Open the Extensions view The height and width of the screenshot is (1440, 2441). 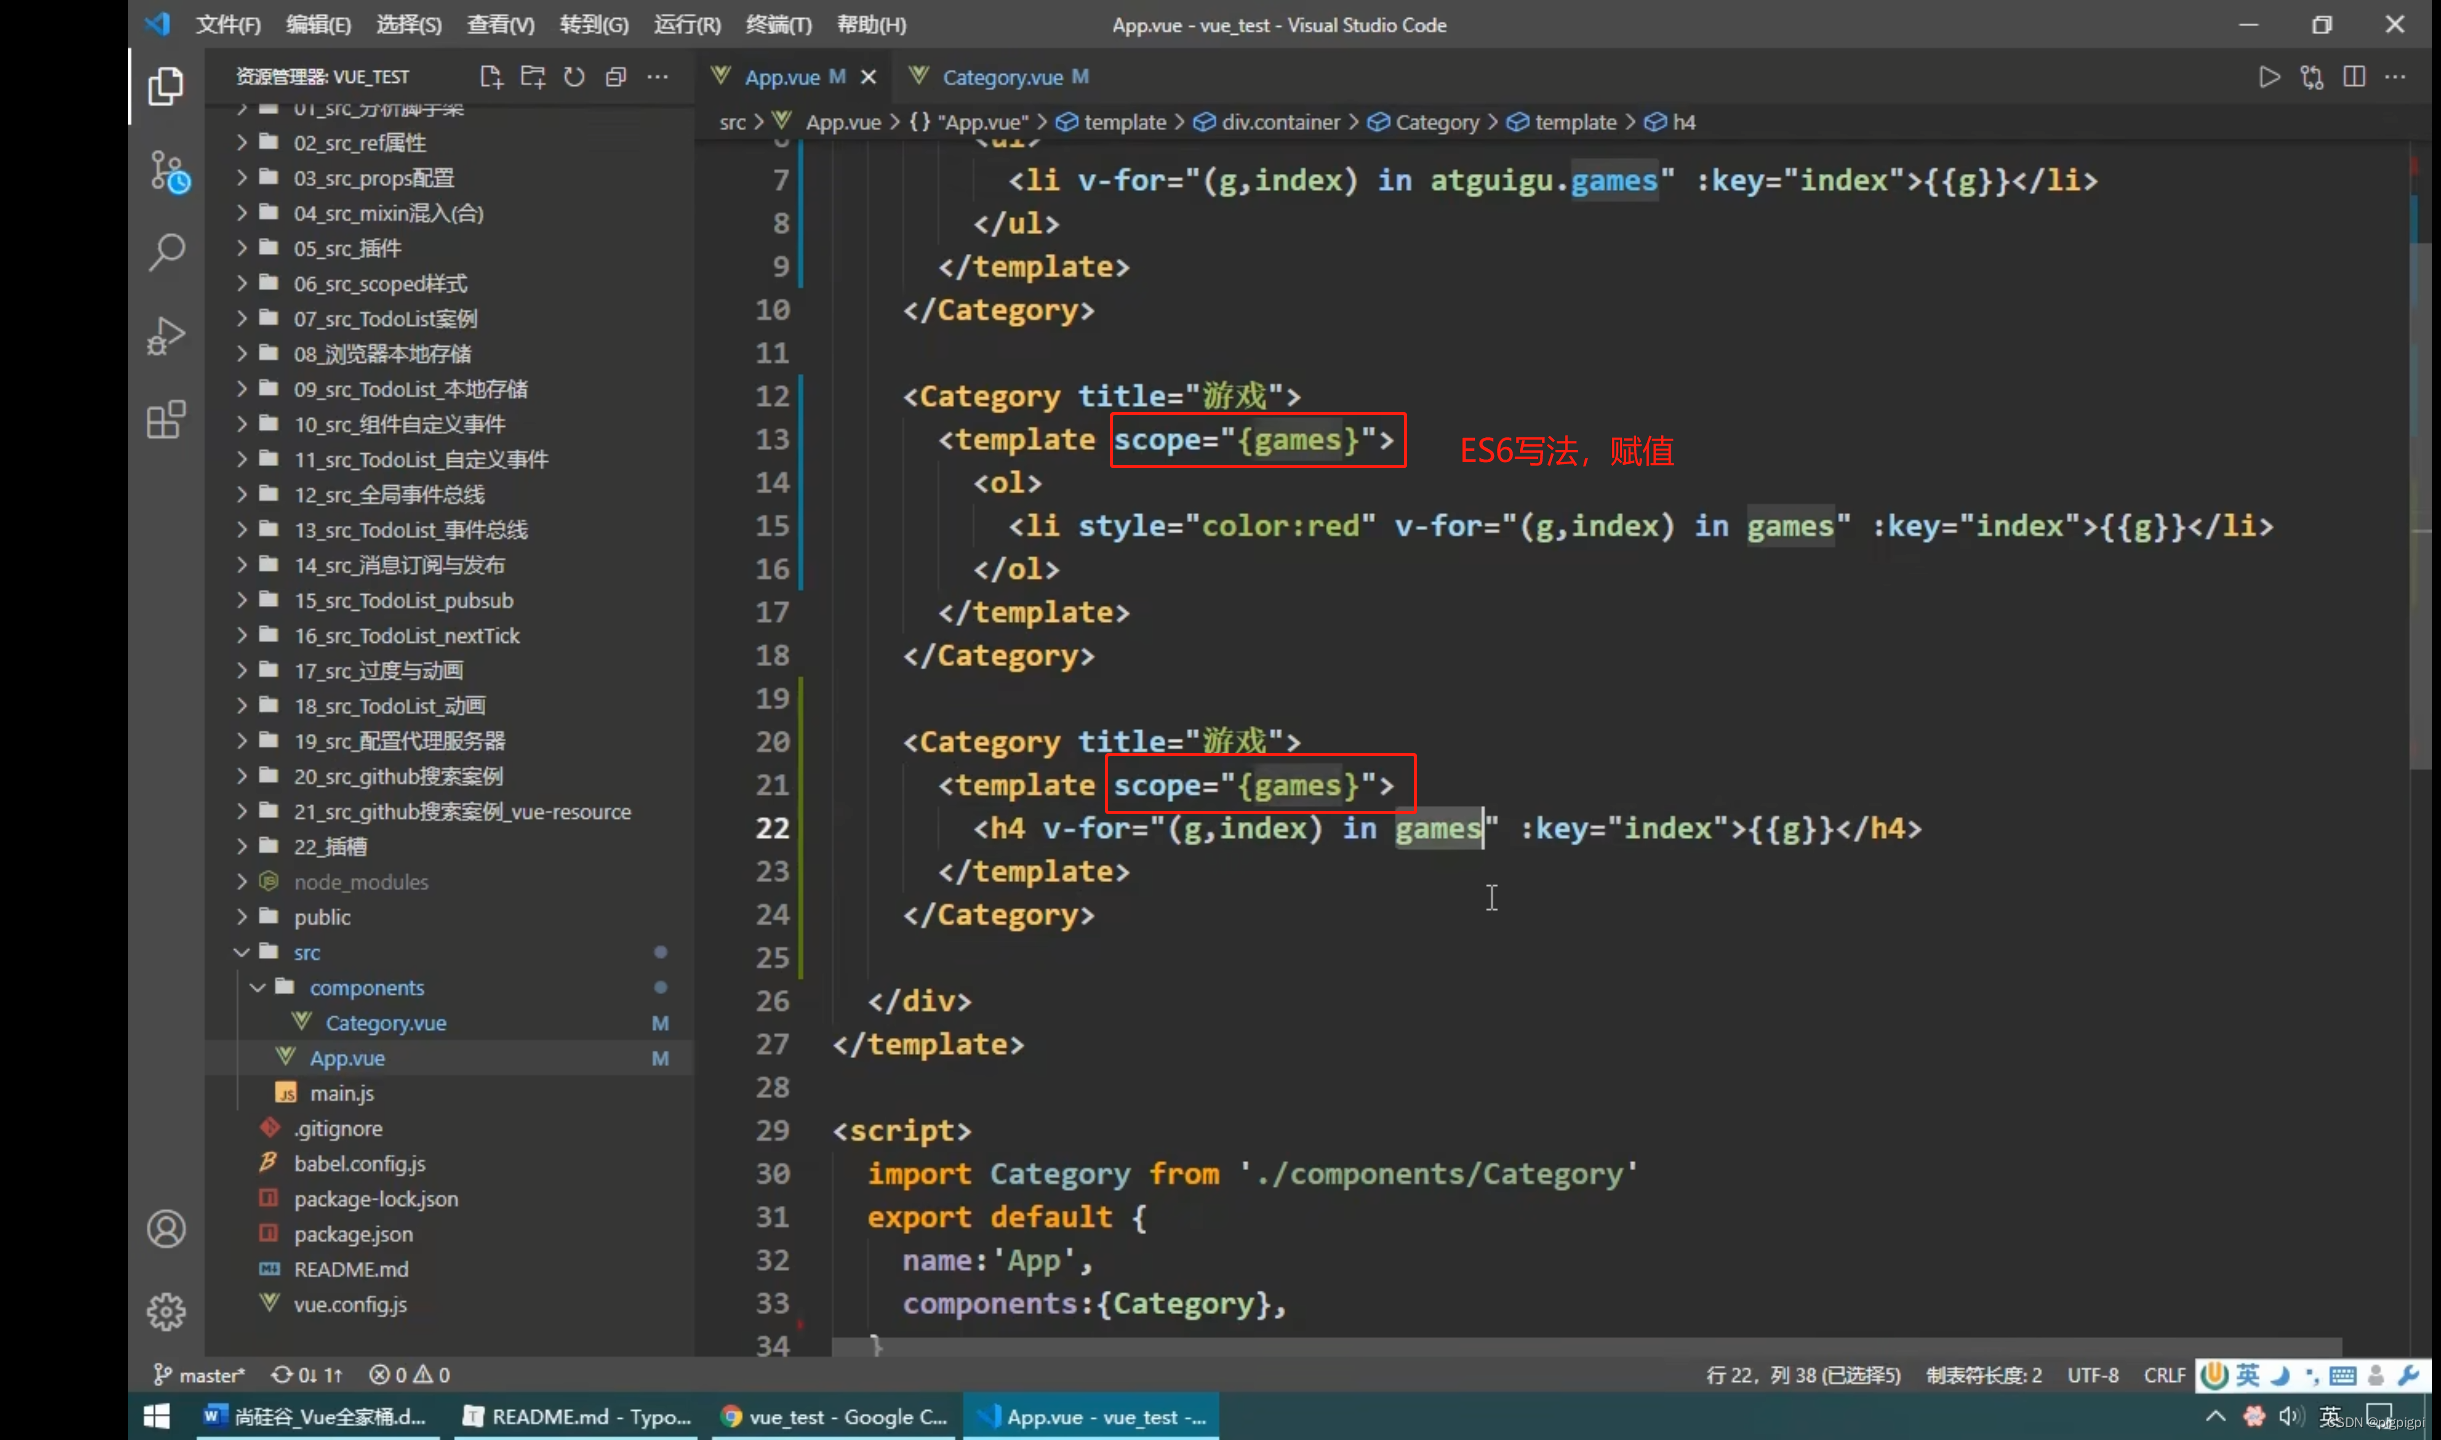point(166,420)
